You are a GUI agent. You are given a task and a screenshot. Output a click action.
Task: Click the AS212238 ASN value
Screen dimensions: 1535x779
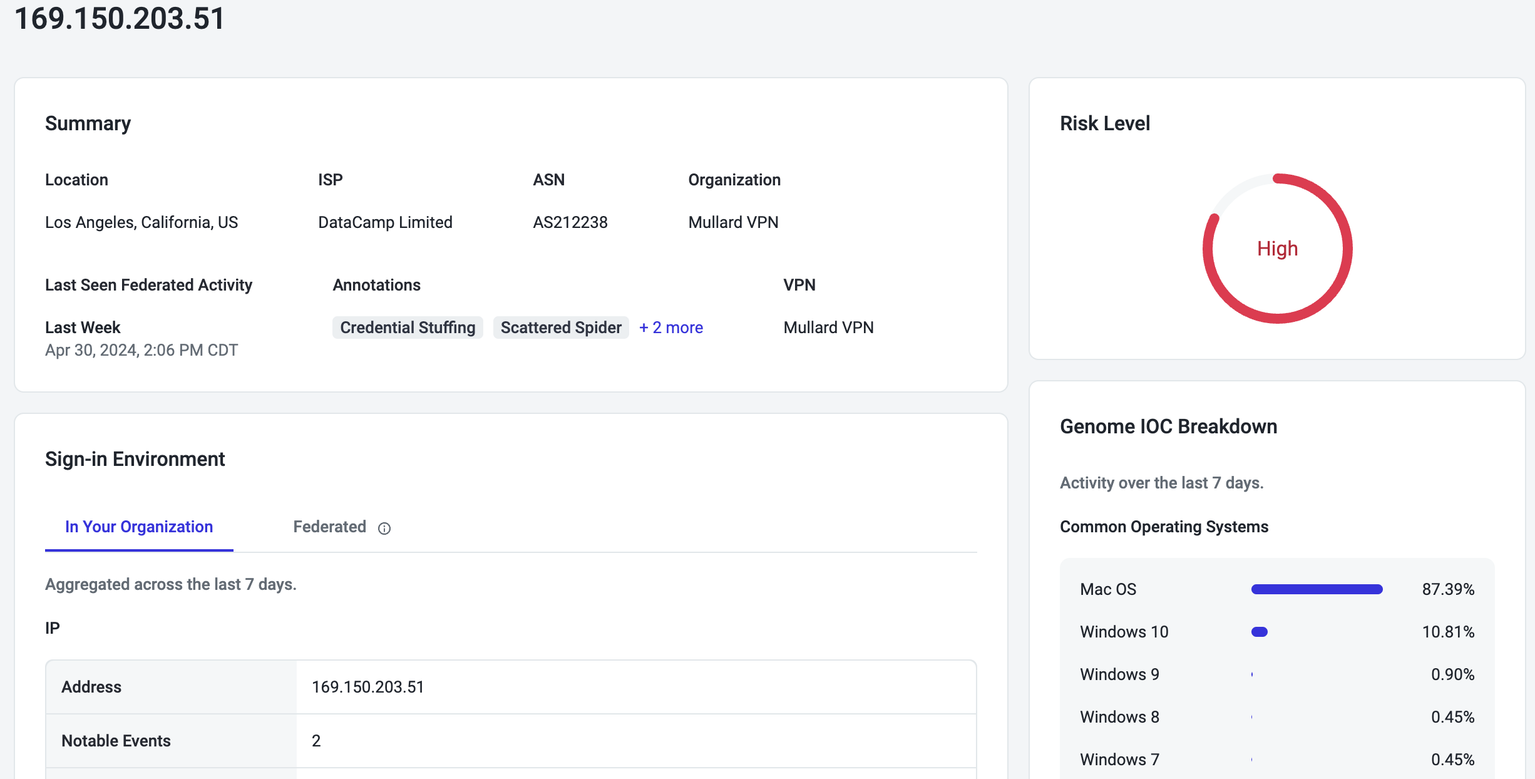pos(570,222)
